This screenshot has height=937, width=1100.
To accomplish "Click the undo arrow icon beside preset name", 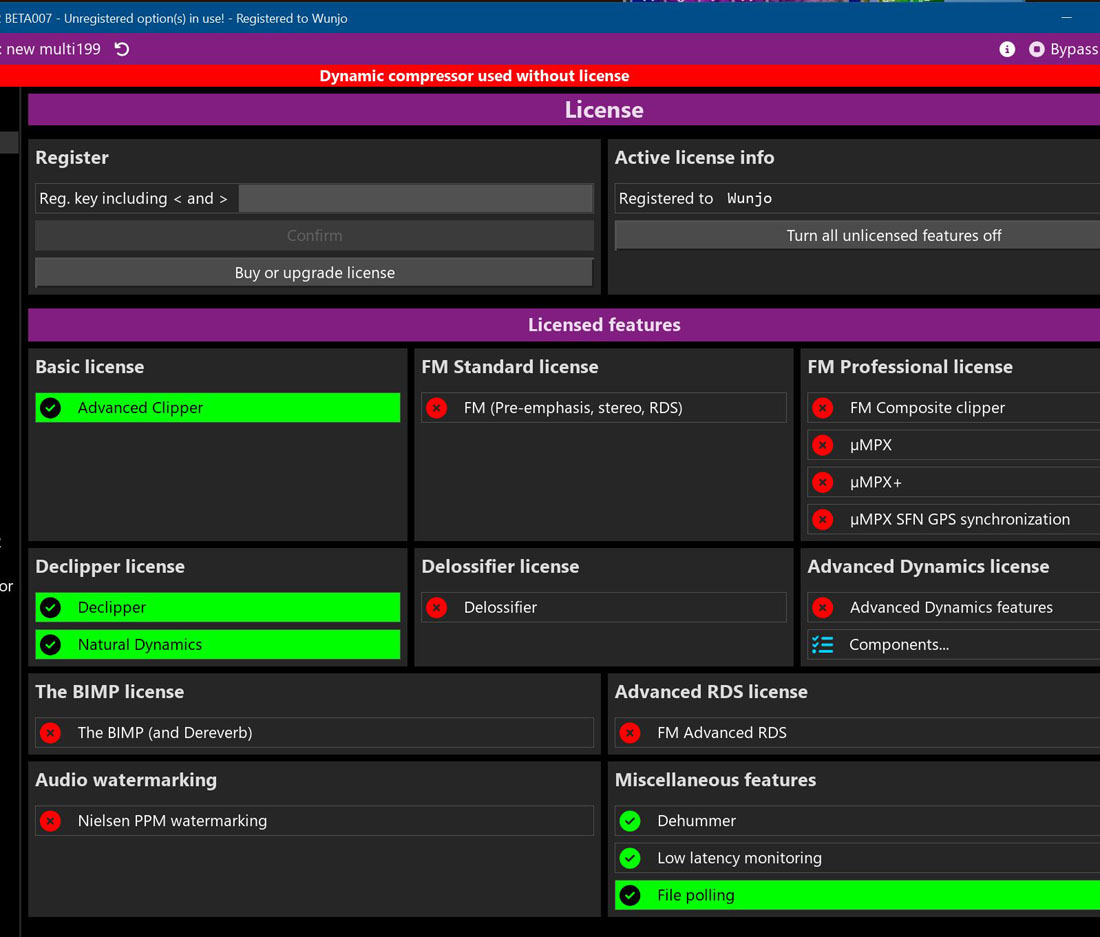I will click(x=122, y=49).
